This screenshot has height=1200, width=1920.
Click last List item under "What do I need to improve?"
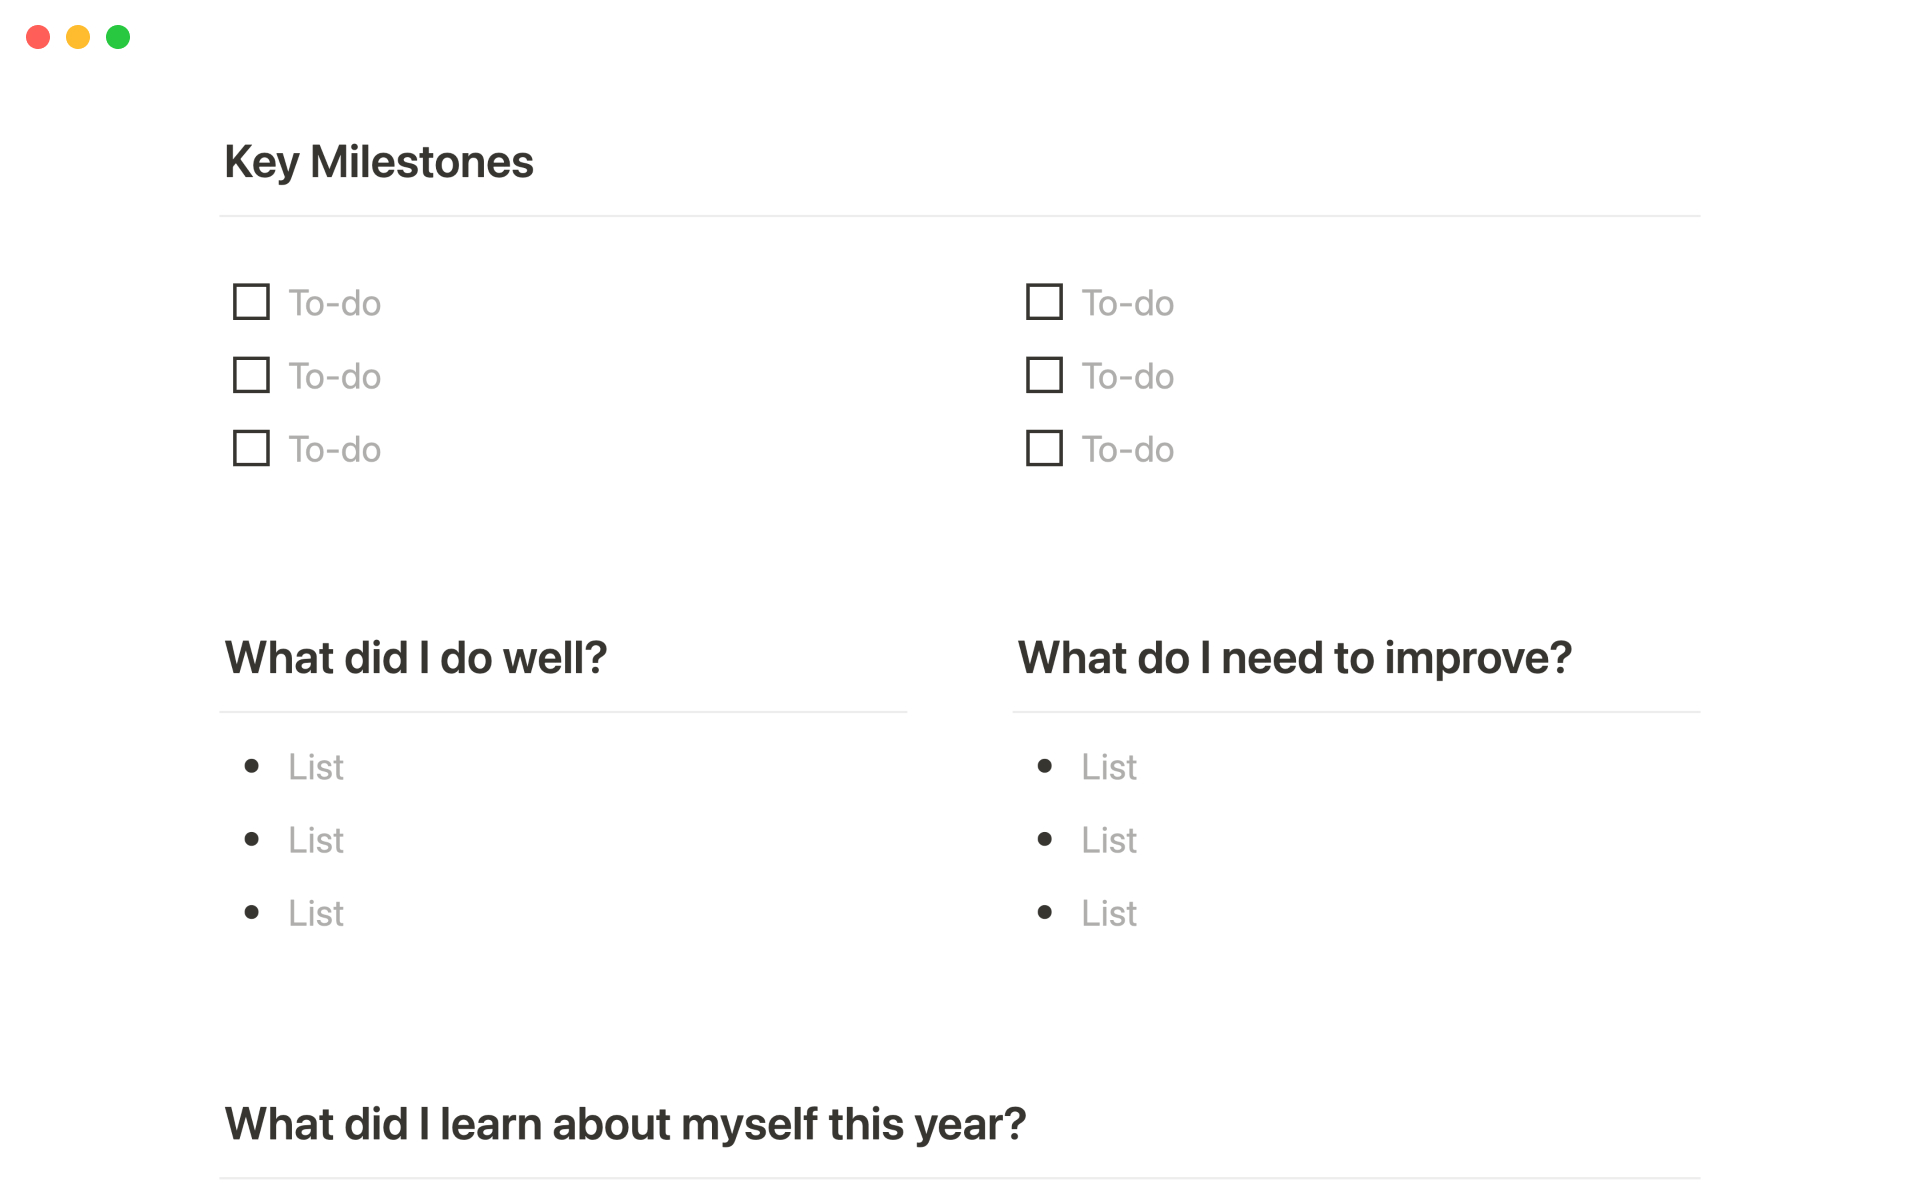click(1109, 913)
